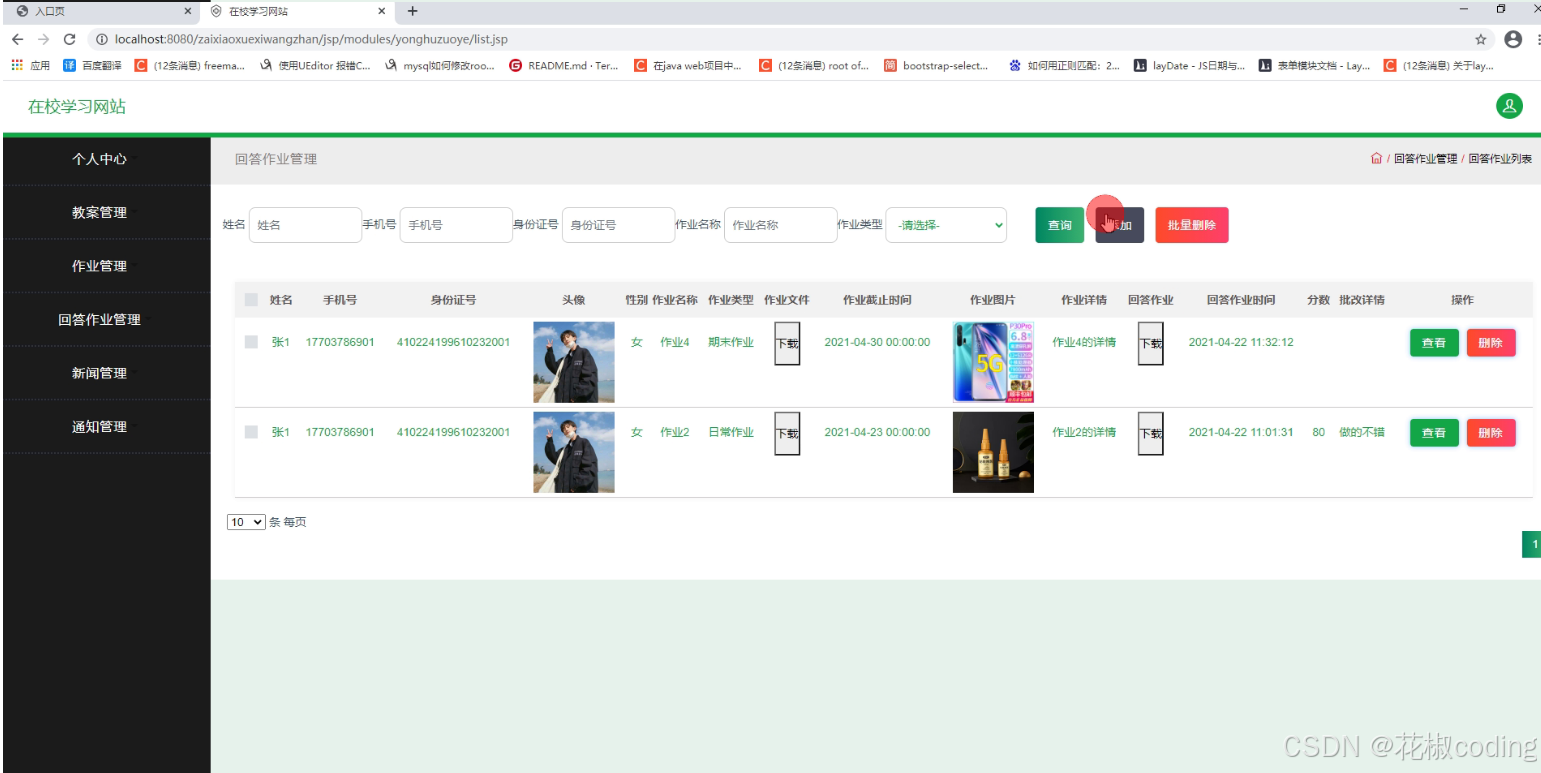Open the 在java web项目中 bookmark
The image size is (1541, 773).
coord(688,66)
